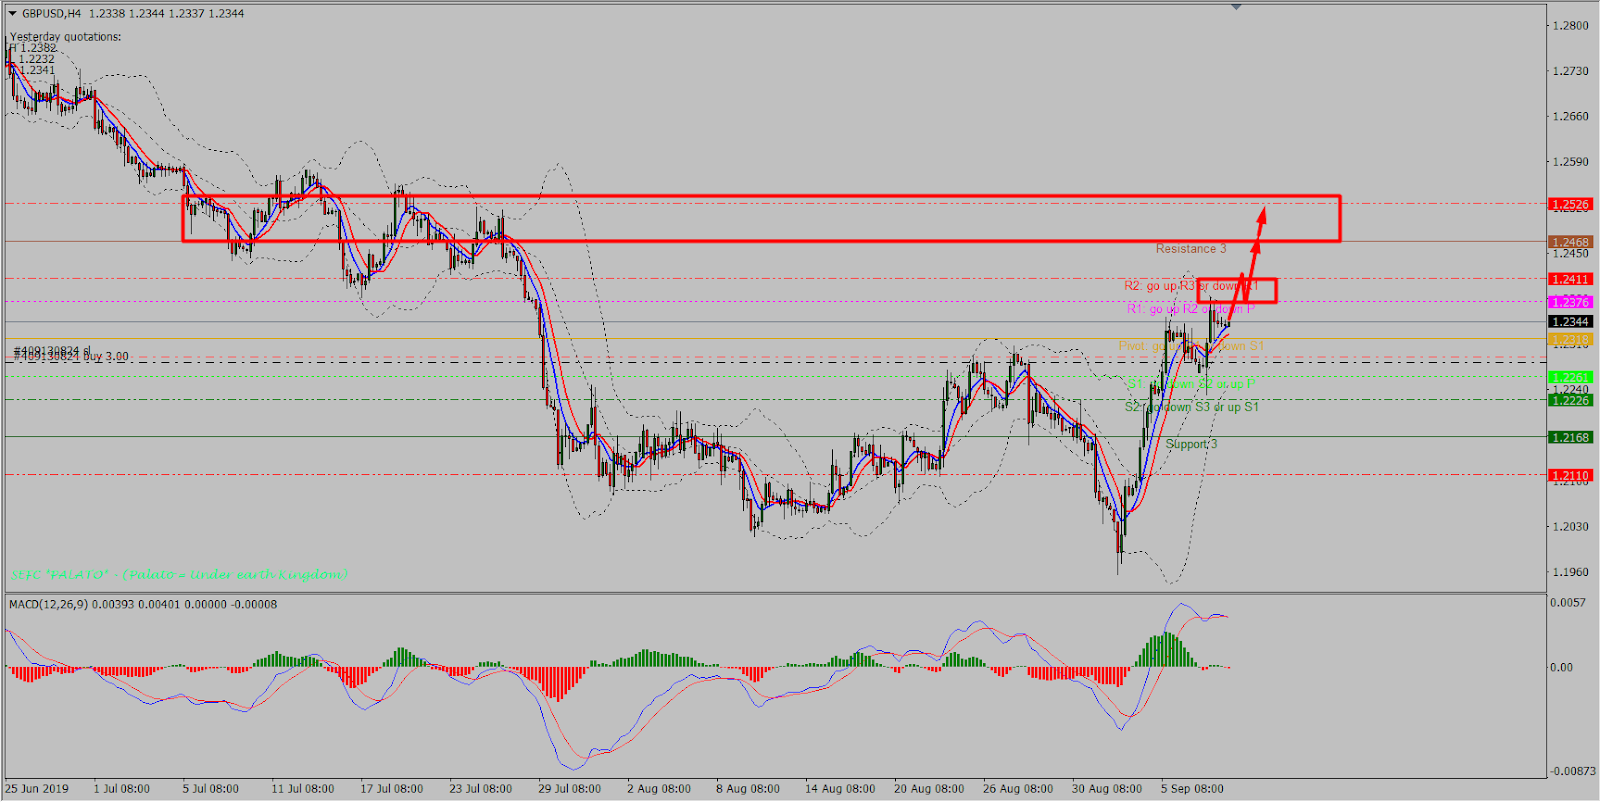Click the orange 1.2318 pivot price tag
1600x802 pixels.
(1569, 340)
